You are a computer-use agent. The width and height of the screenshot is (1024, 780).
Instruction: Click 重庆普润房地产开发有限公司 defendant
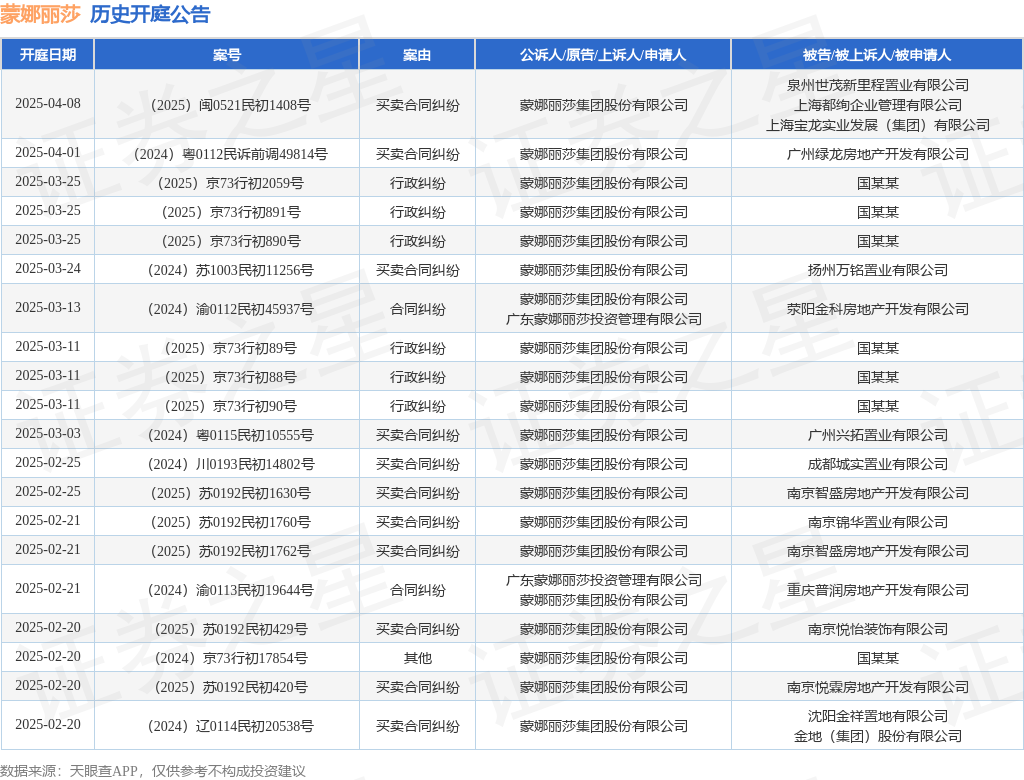(x=878, y=590)
